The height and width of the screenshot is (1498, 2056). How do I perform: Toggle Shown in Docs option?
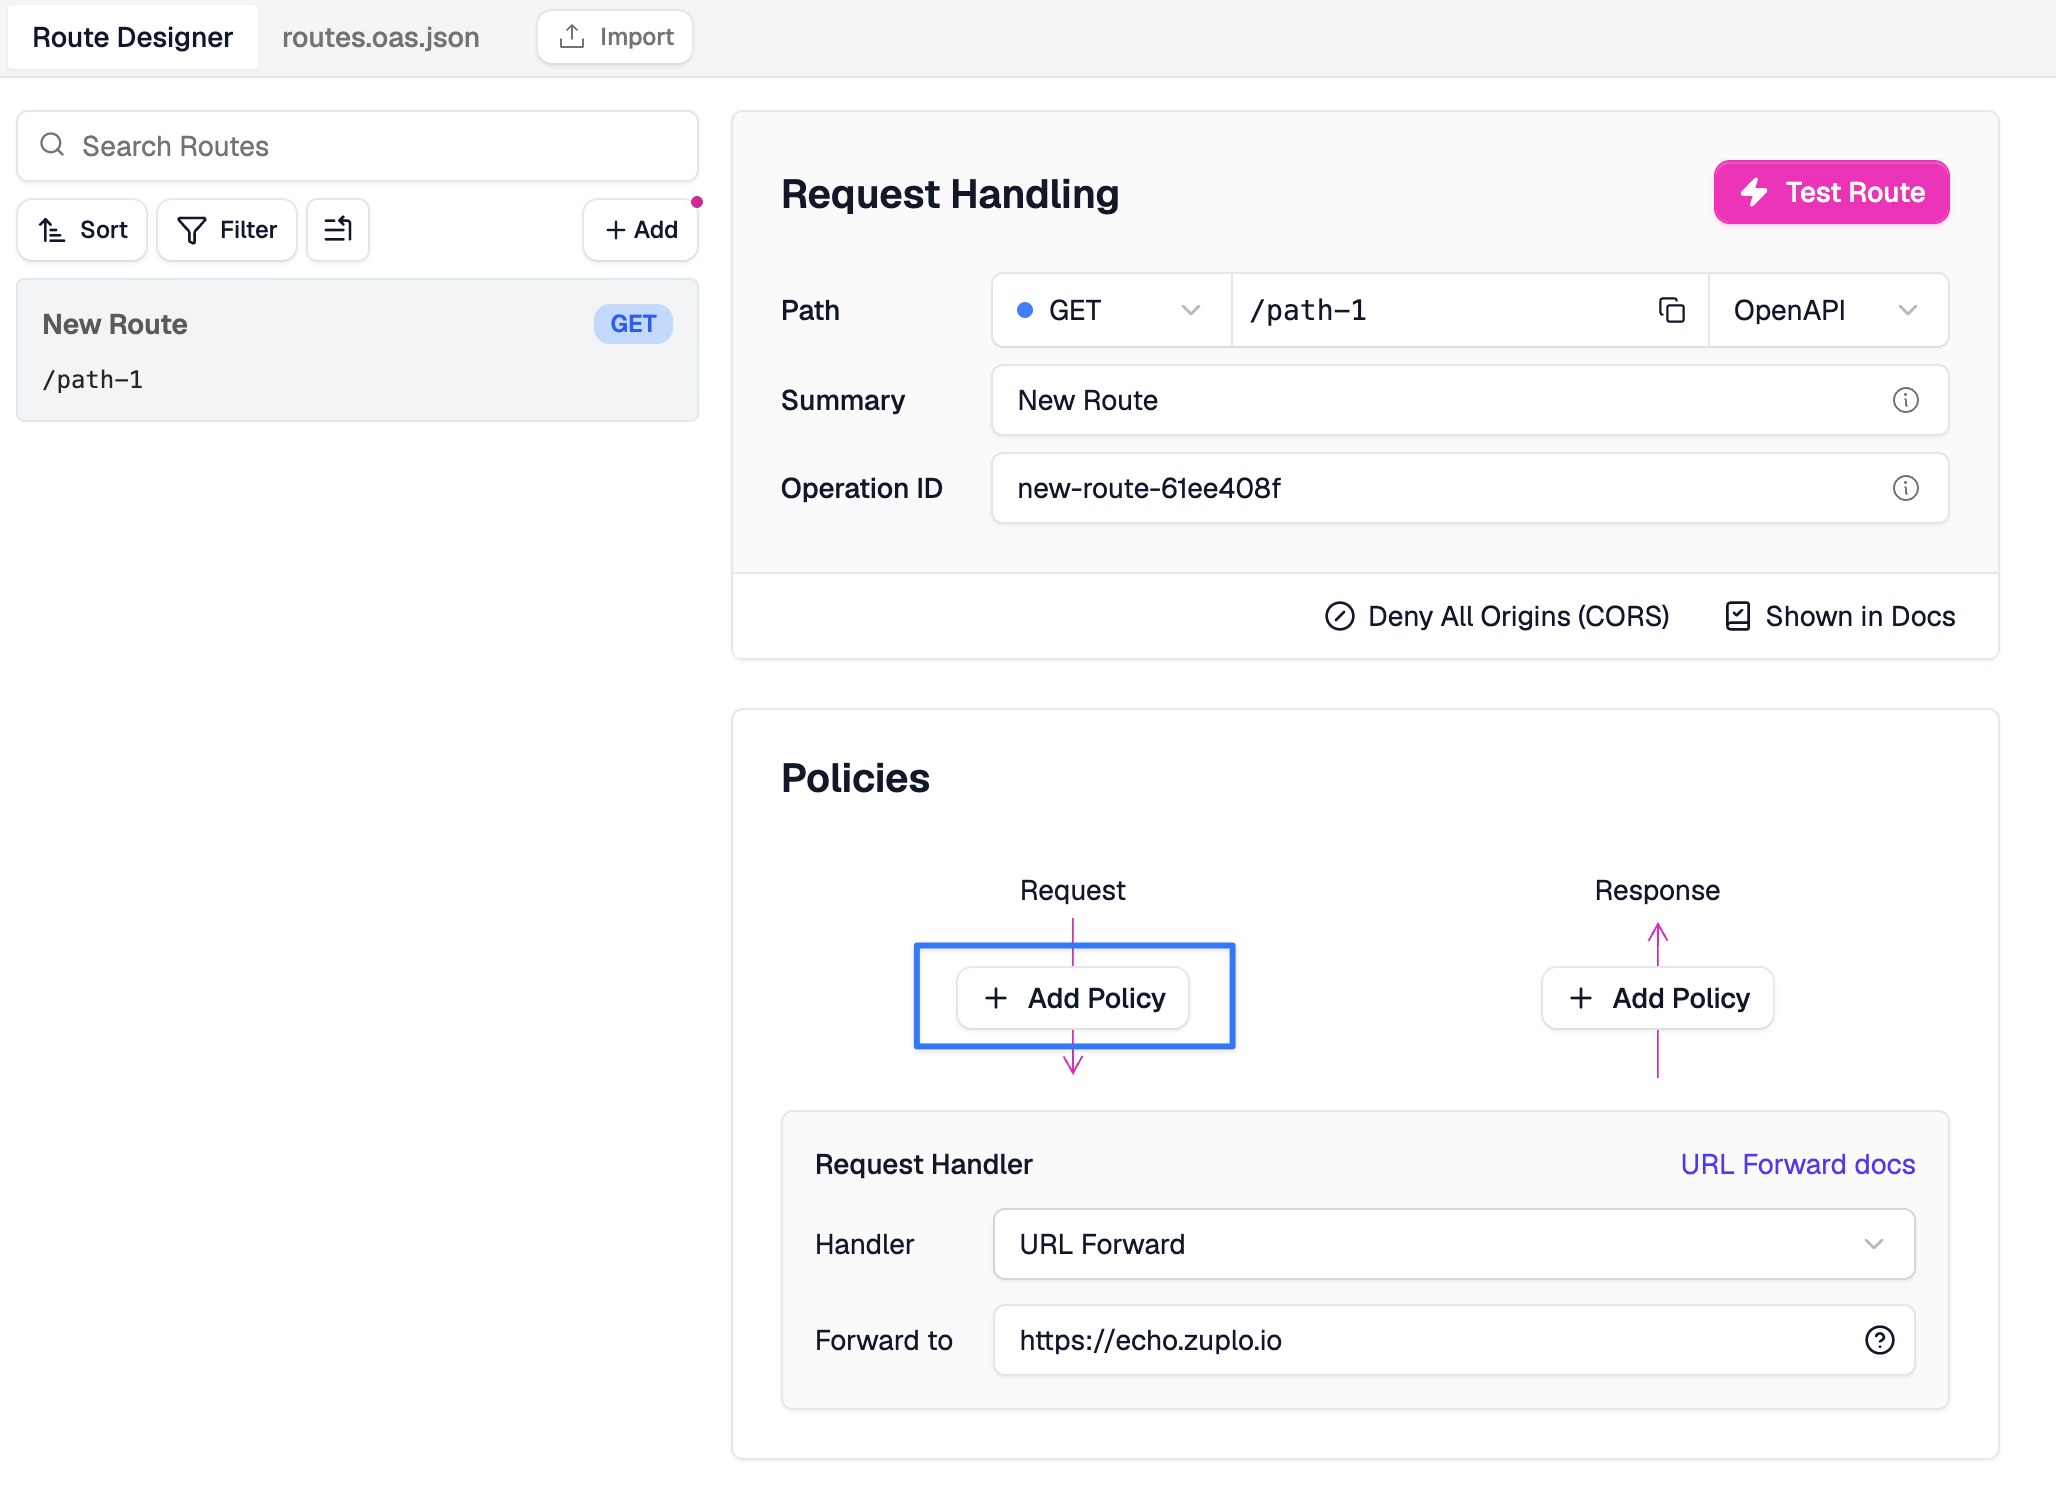click(1840, 616)
